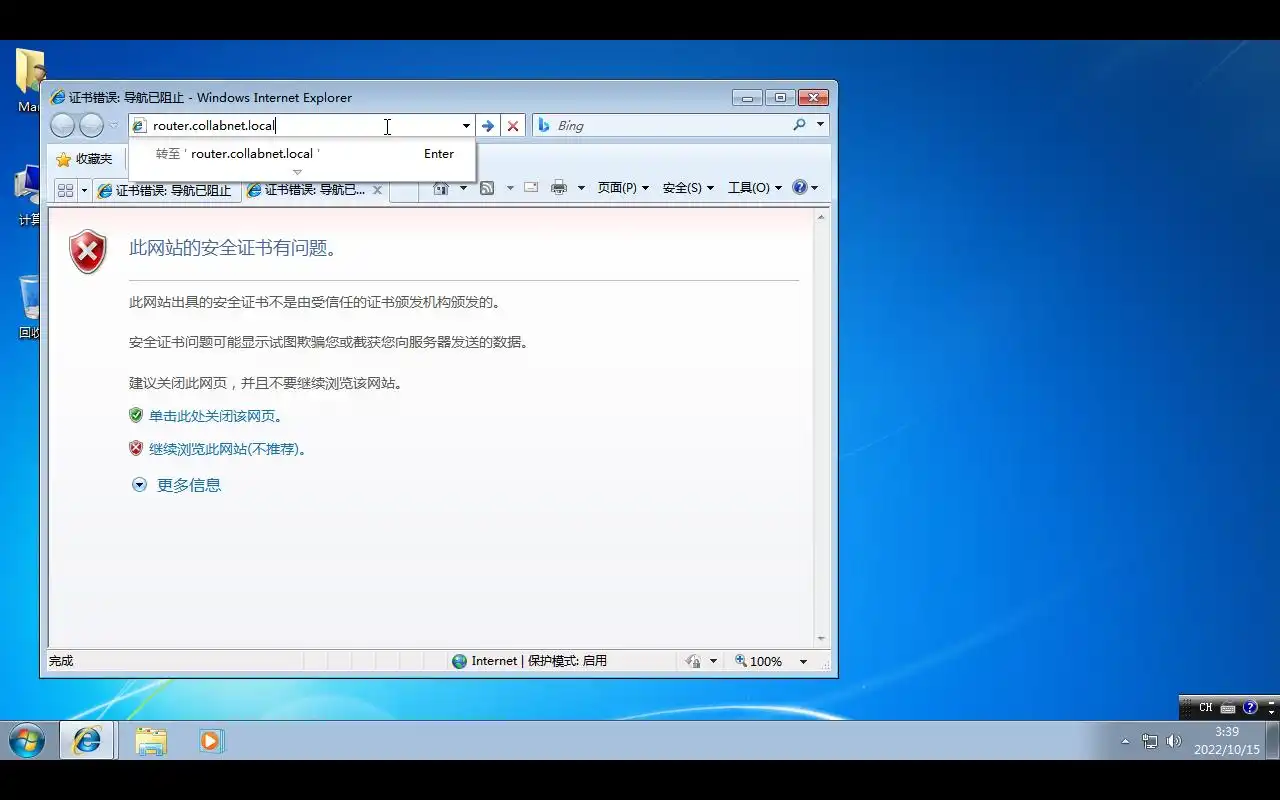
Task: Expand the autocomplete suggestion chevron
Action: [x=297, y=172]
